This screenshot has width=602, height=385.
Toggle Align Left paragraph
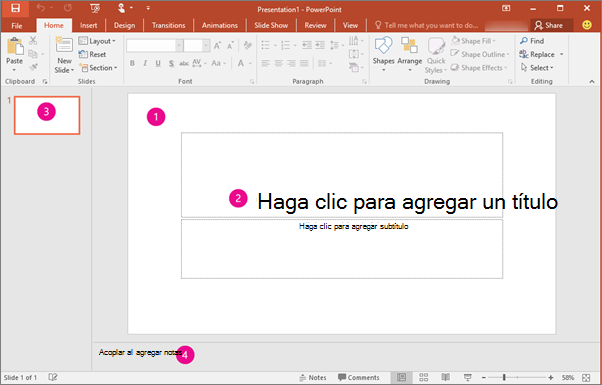(265, 63)
